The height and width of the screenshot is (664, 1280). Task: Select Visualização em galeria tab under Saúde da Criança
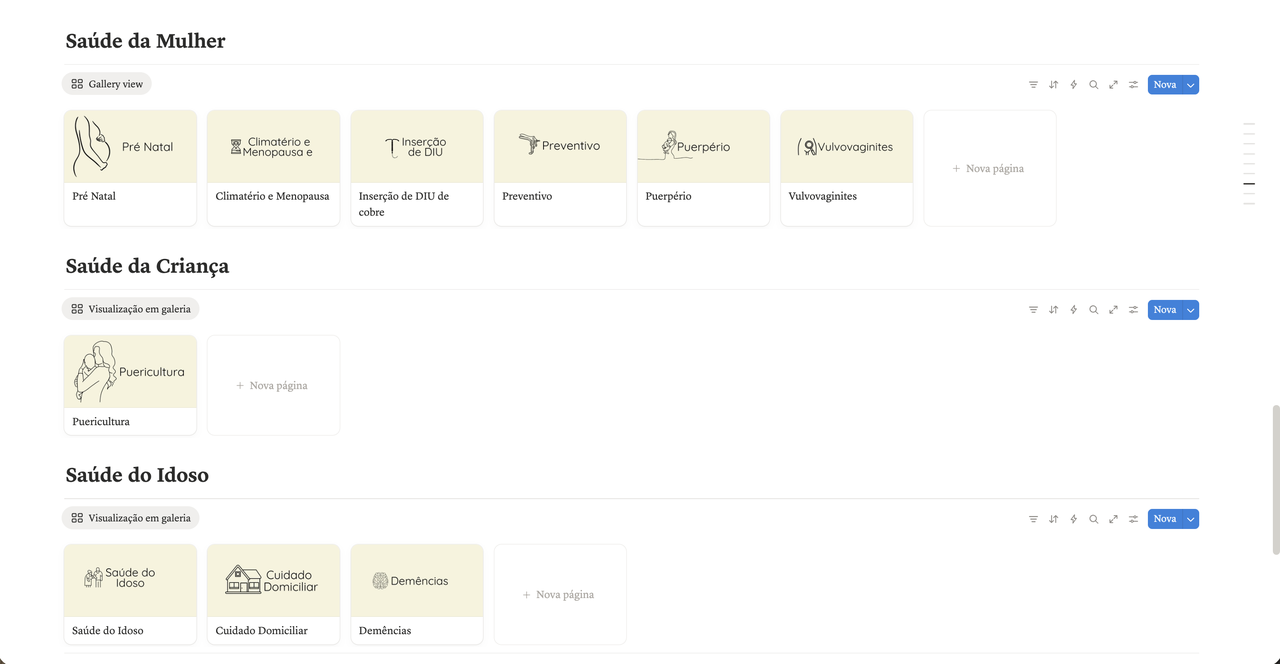130,309
